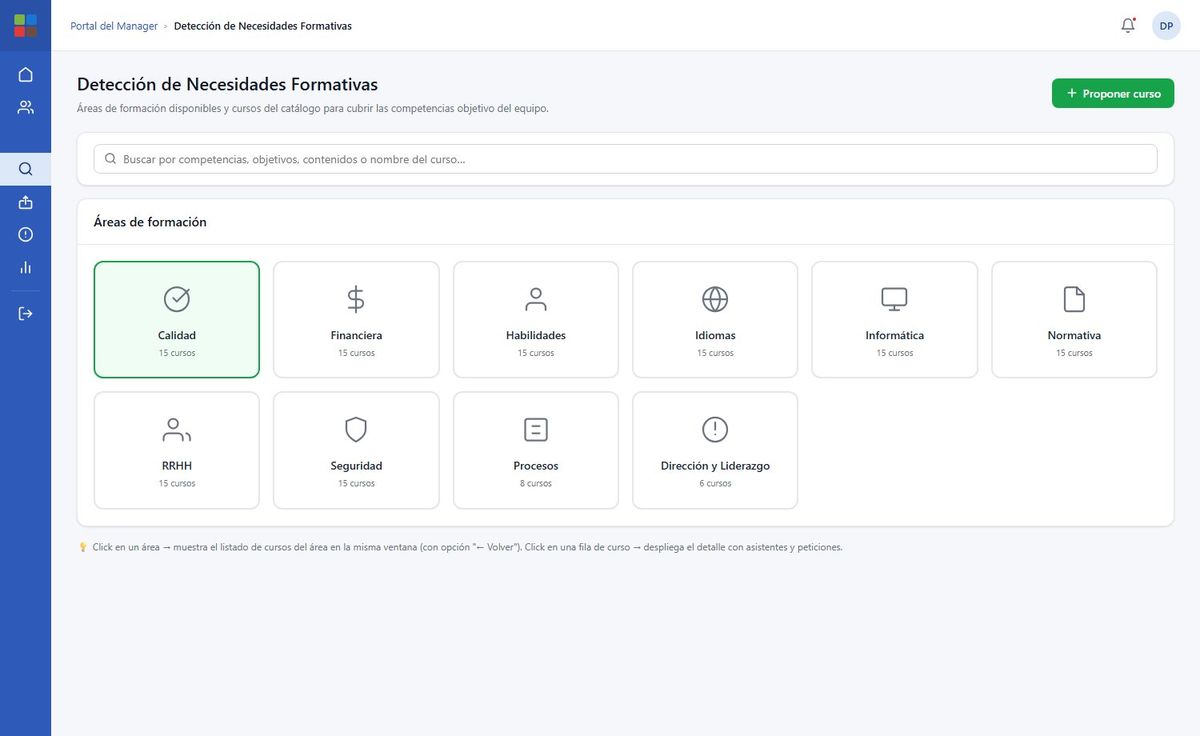Click the plus icon on Proponer curso

click(x=1072, y=93)
